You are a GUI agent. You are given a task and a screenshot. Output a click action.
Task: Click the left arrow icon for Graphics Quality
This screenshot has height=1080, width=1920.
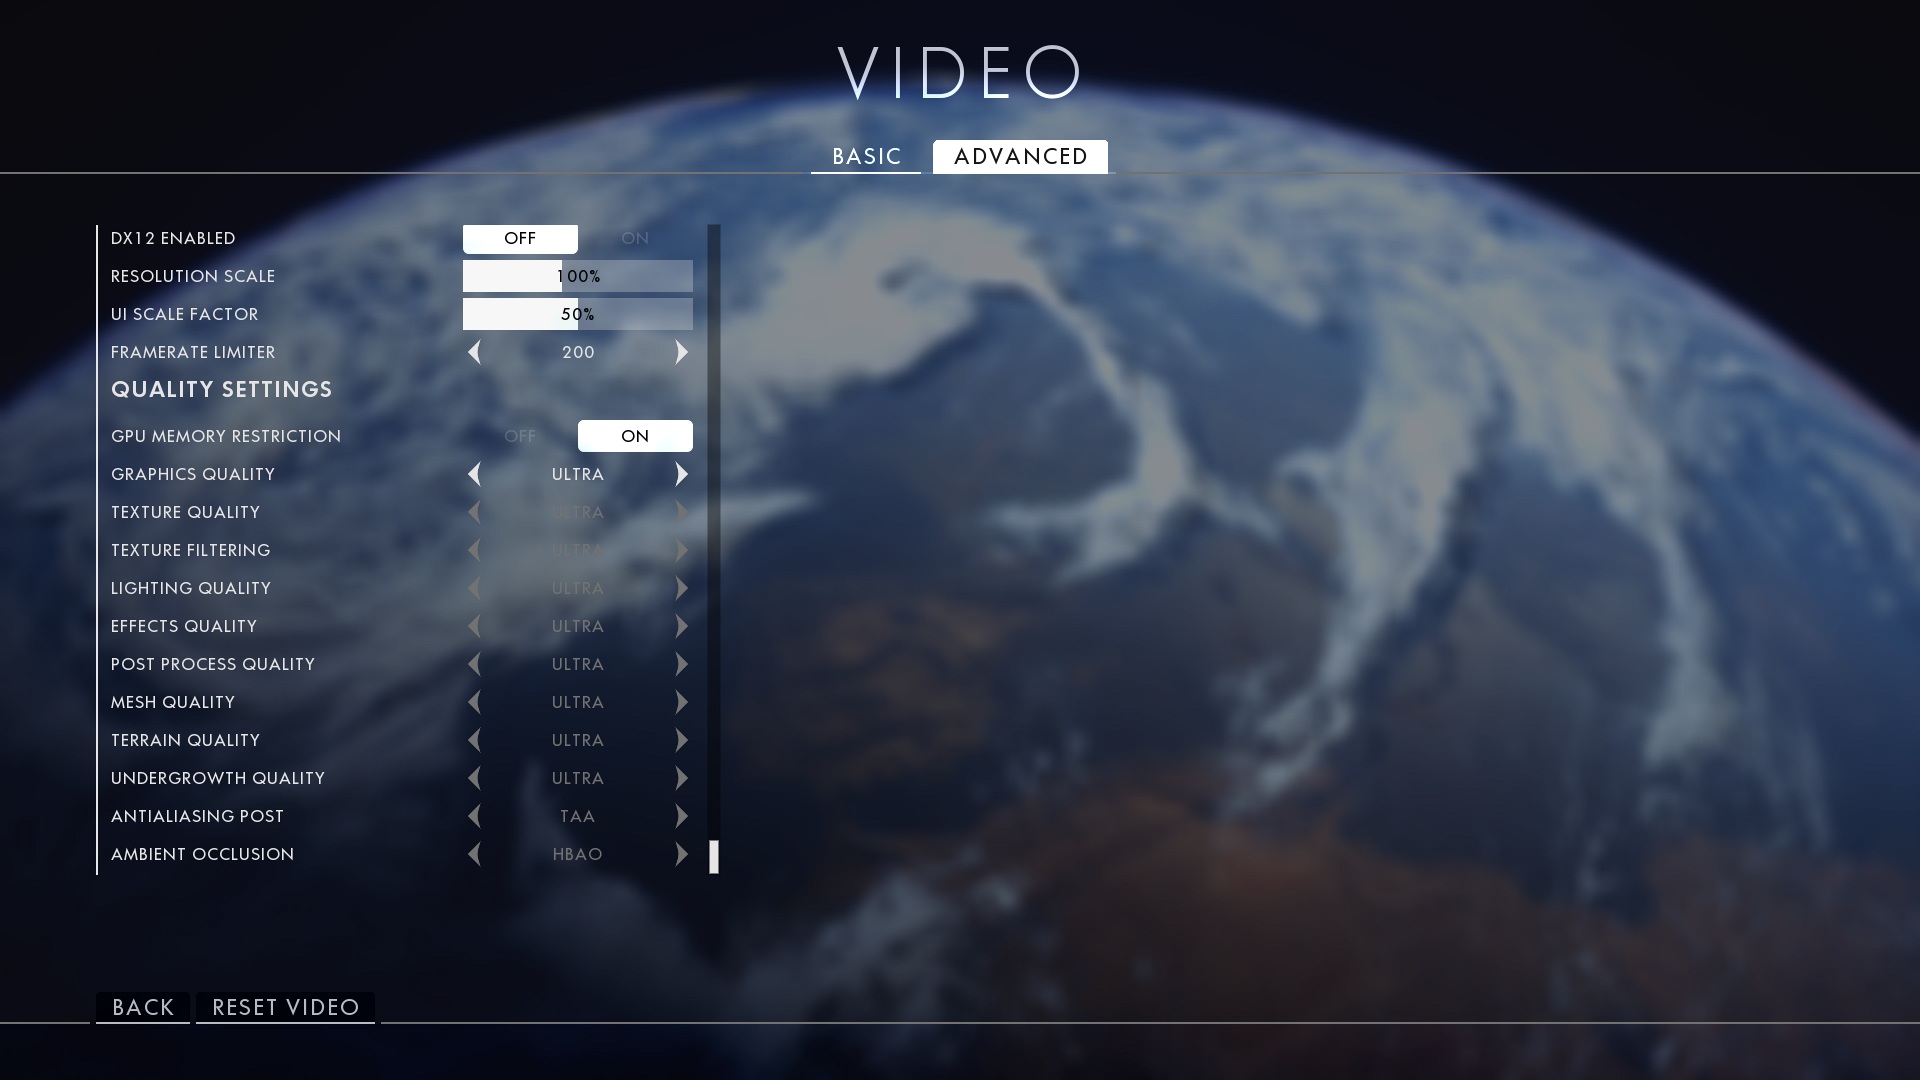(x=473, y=473)
